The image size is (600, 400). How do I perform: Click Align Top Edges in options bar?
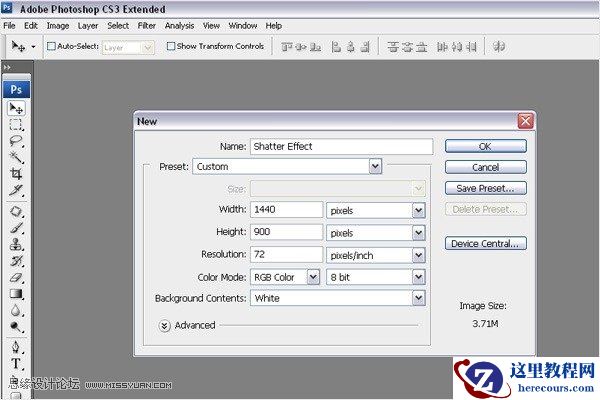pyautogui.click(x=287, y=47)
